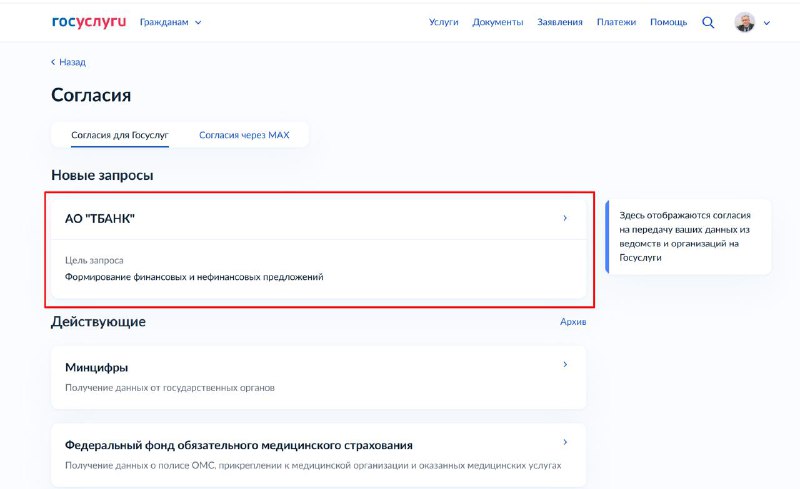Open the Архив link
The image size is (800, 489).
click(573, 322)
